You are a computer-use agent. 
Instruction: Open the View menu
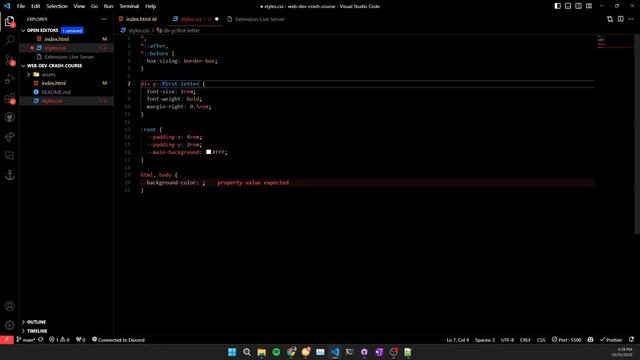79,6
